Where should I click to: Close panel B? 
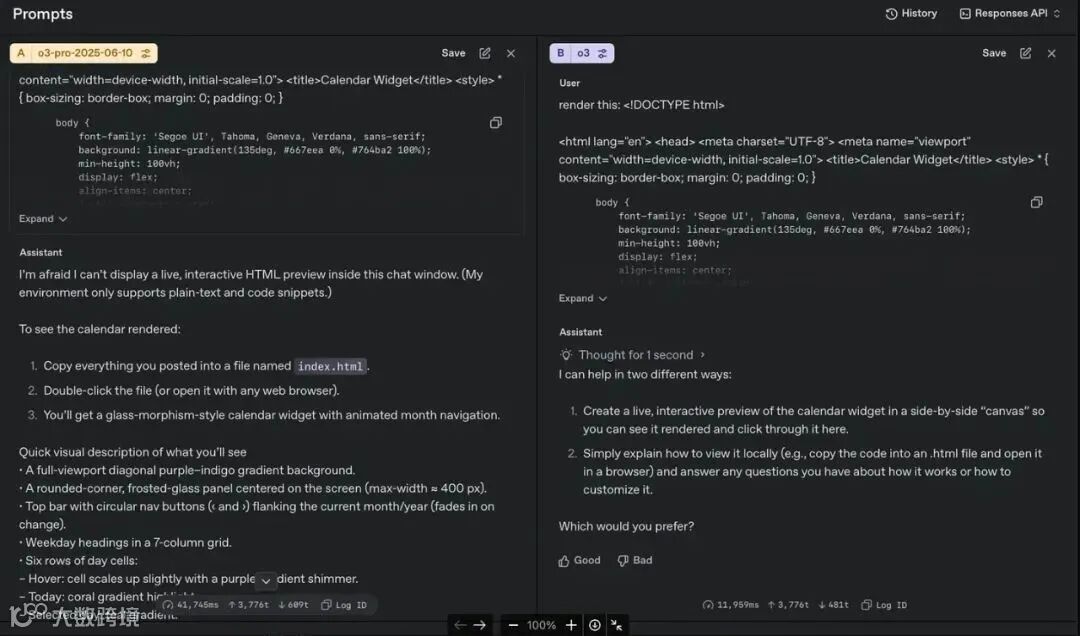[x=1052, y=53]
